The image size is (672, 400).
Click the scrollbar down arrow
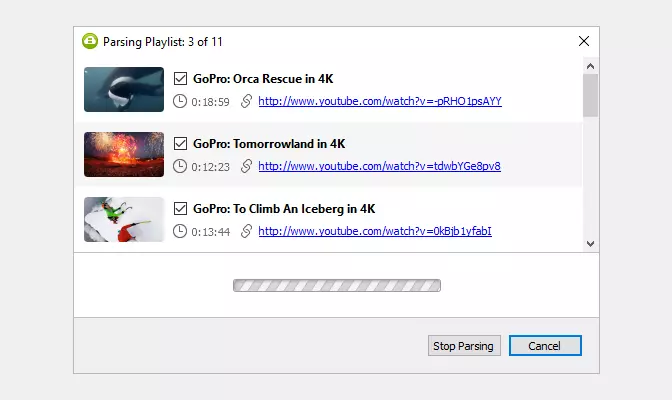point(591,244)
